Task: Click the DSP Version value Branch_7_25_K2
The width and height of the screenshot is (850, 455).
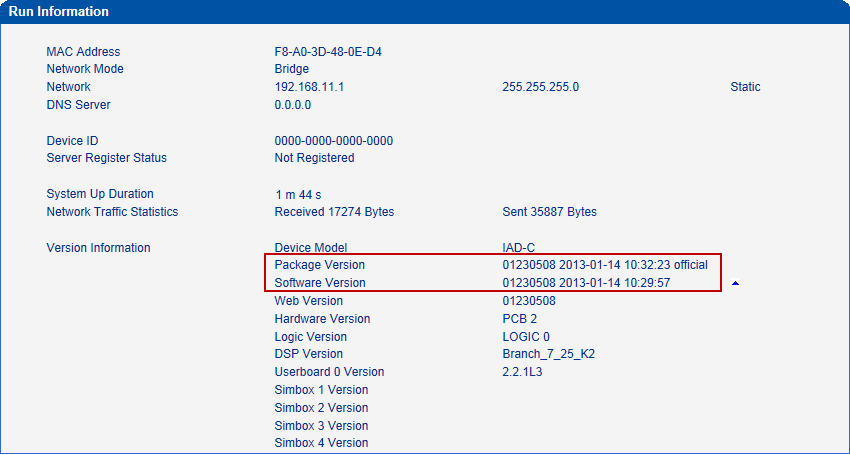Action: 549,354
